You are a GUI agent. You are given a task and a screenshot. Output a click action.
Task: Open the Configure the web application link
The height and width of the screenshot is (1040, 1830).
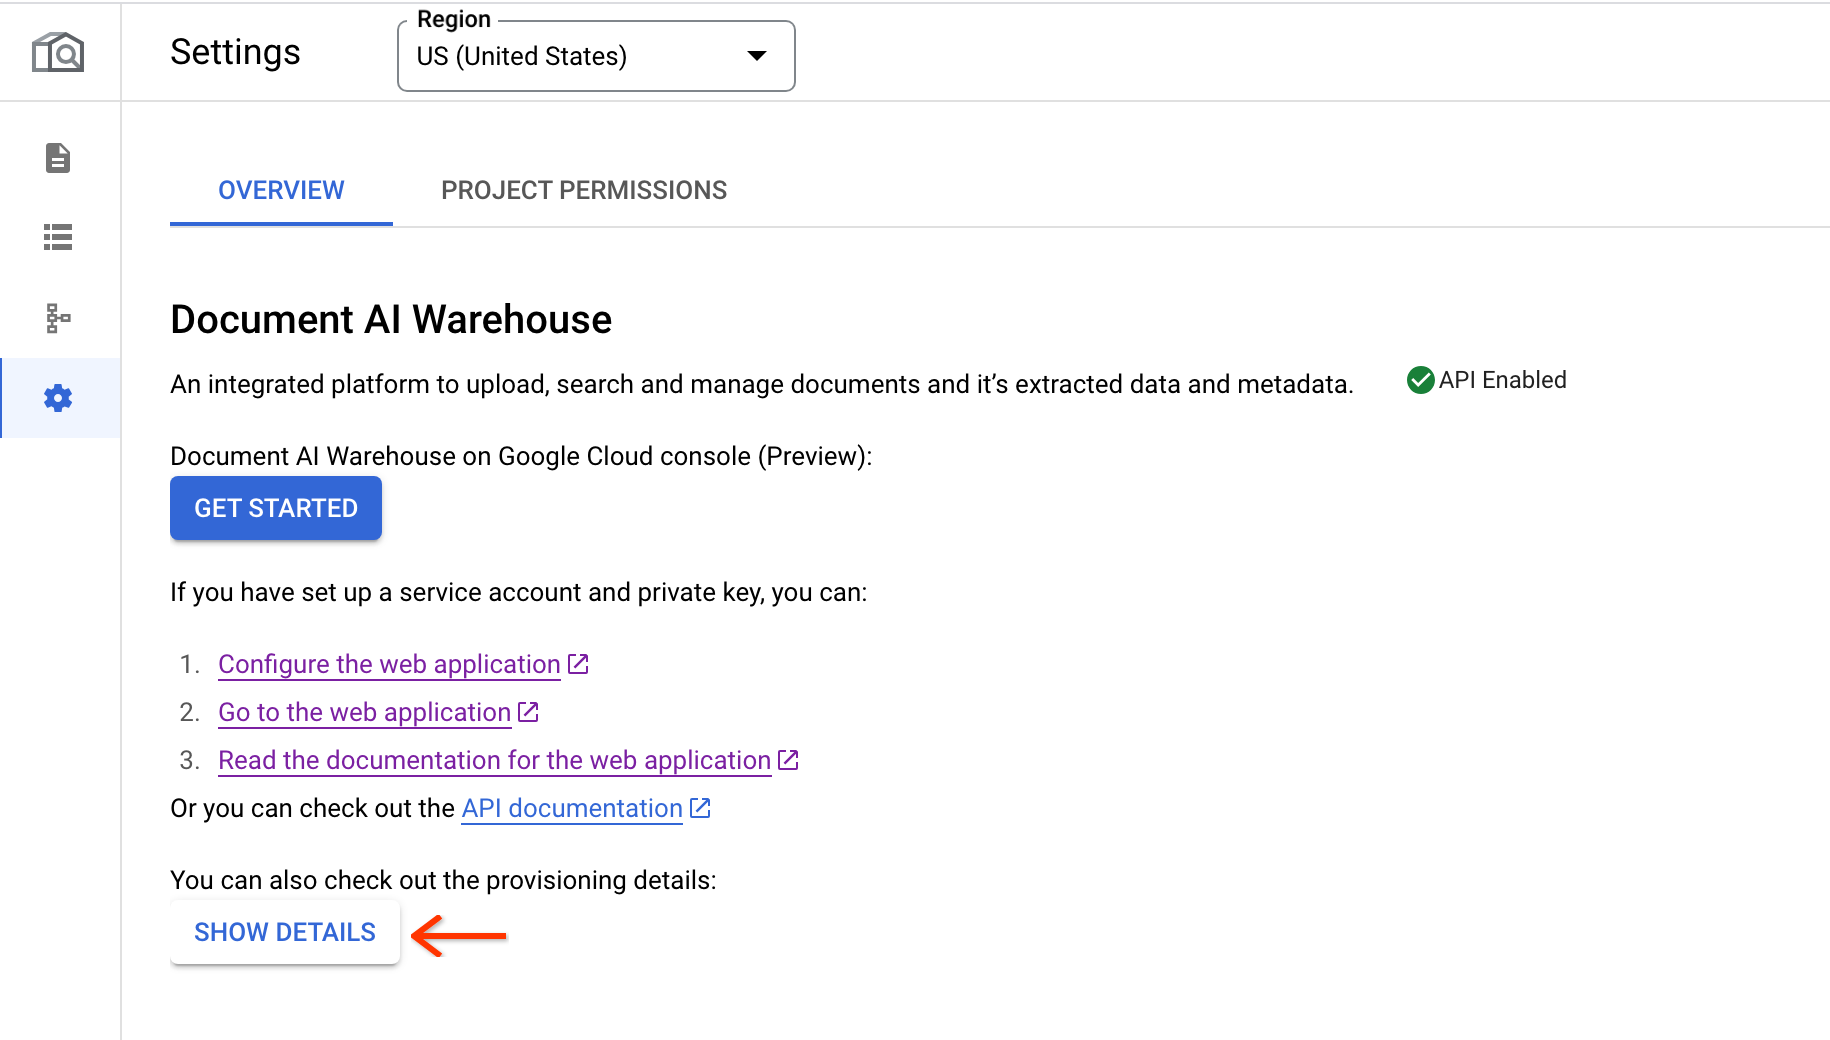[x=389, y=664]
